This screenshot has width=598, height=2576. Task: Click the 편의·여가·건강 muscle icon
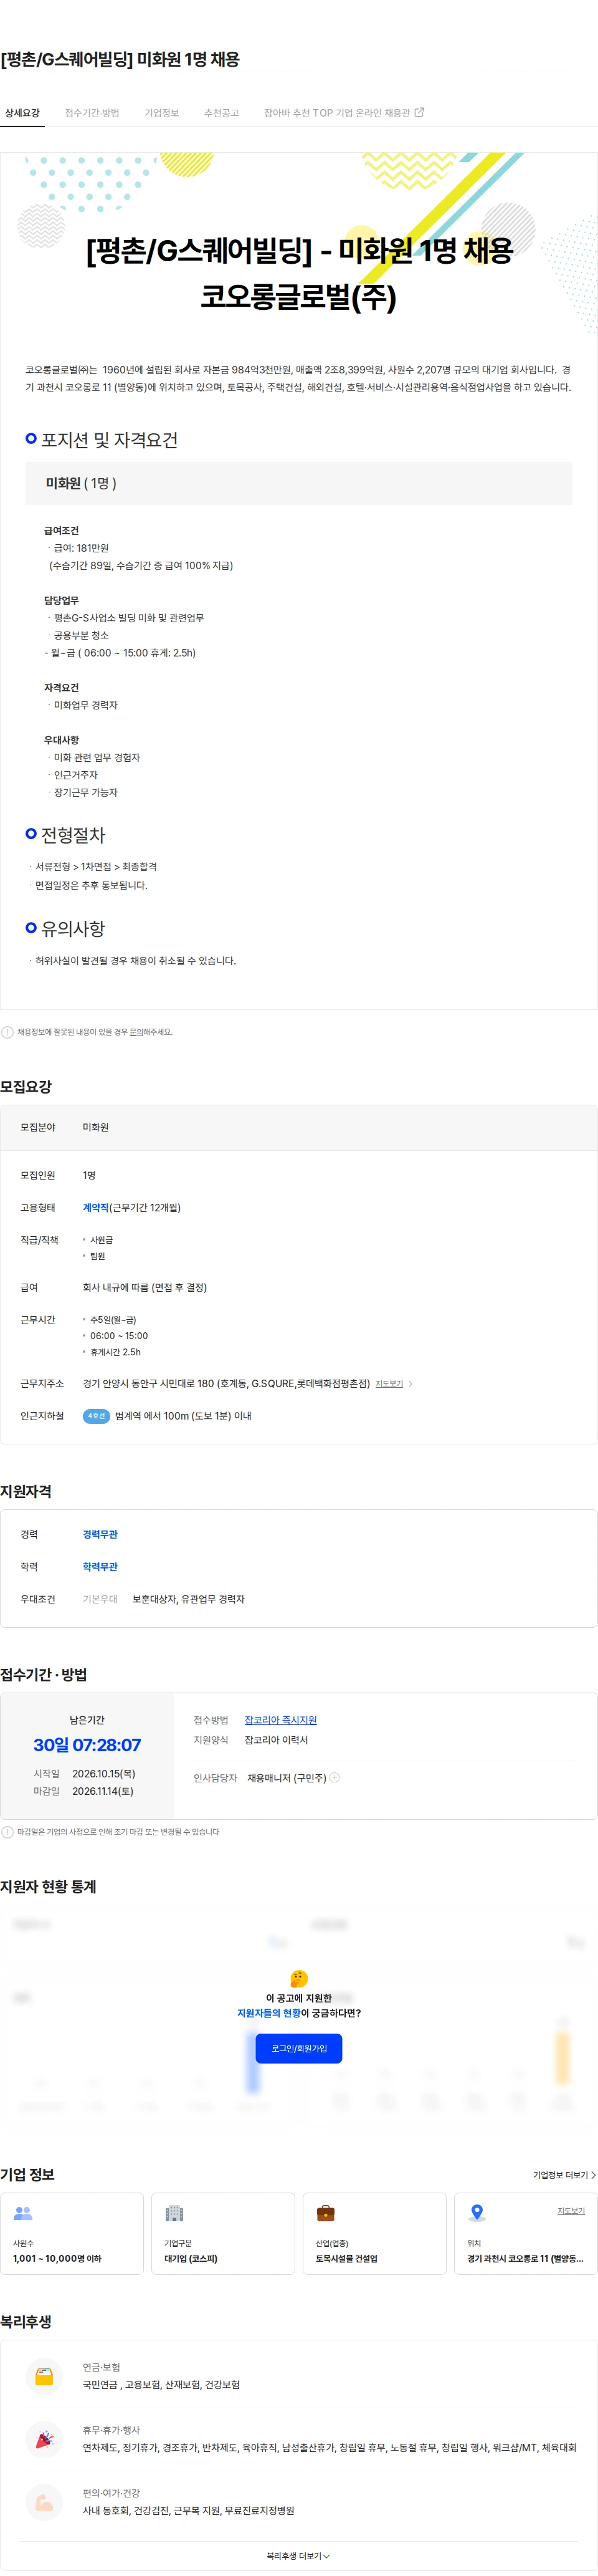[x=44, y=2503]
